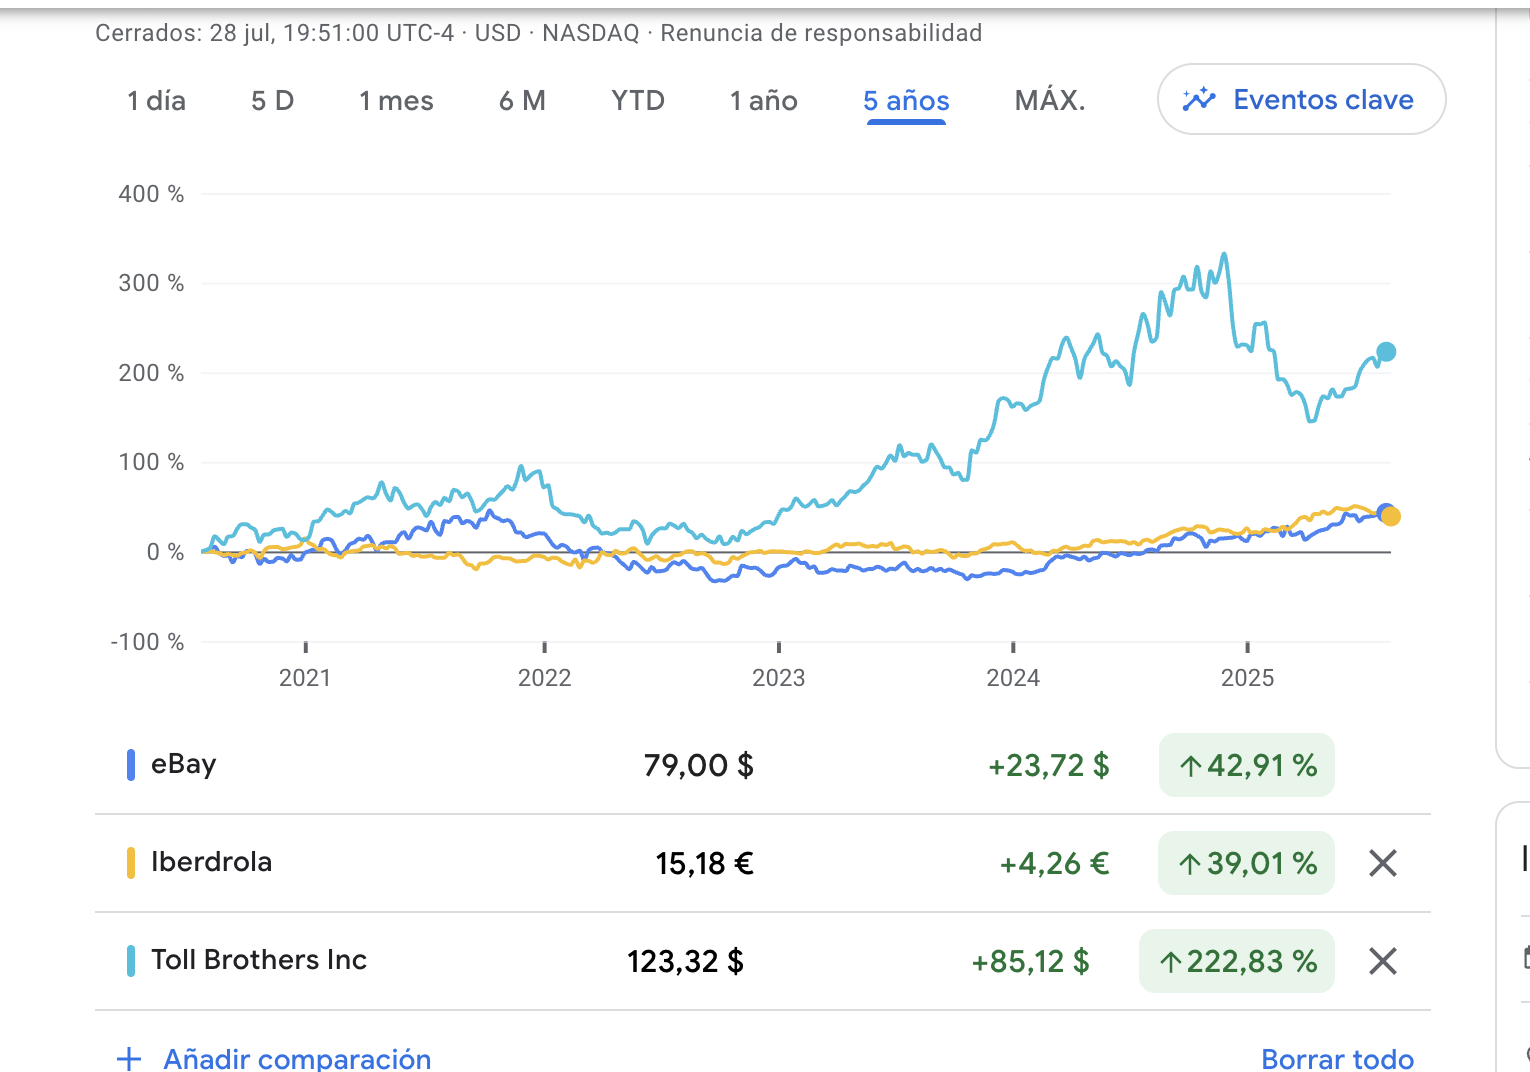Open the MÁX. time range
The width and height of the screenshot is (1530, 1072).
click(1049, 101)
